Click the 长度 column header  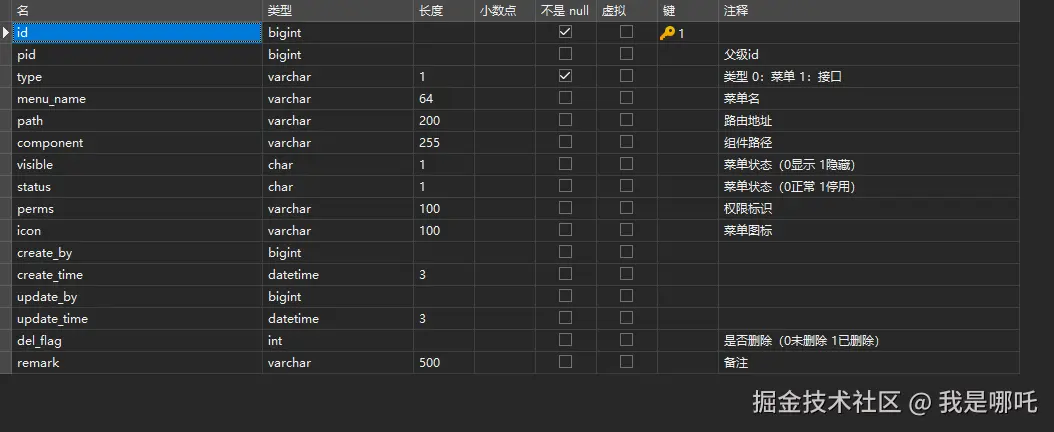click(444, 10)
